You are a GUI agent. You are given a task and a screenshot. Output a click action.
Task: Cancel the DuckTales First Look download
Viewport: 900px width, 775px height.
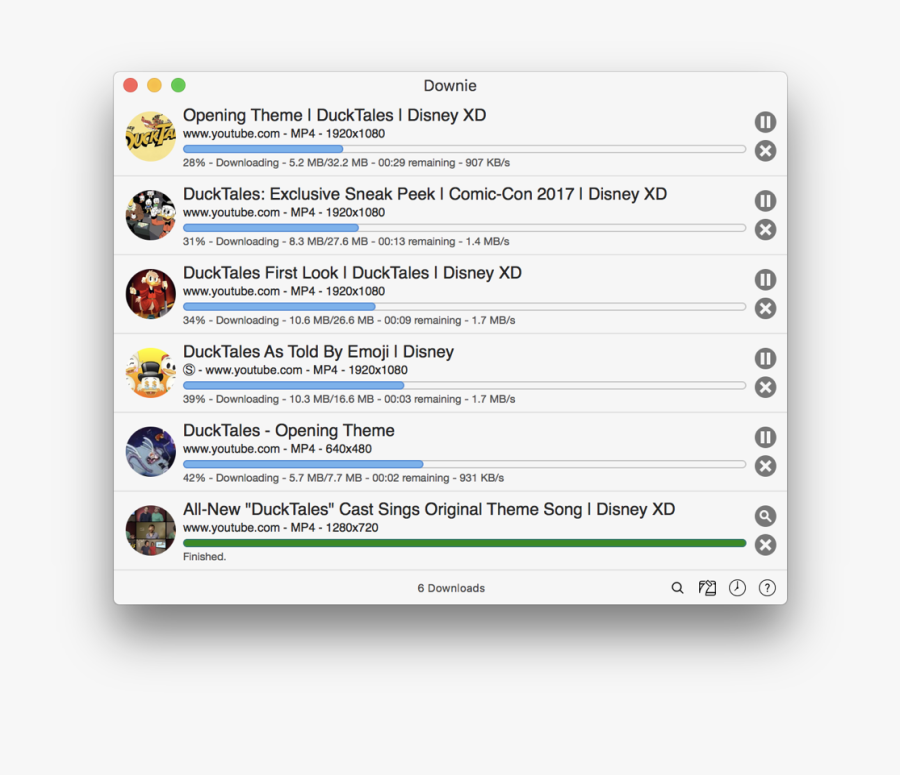pyautogui.click(x=765, y=309)
